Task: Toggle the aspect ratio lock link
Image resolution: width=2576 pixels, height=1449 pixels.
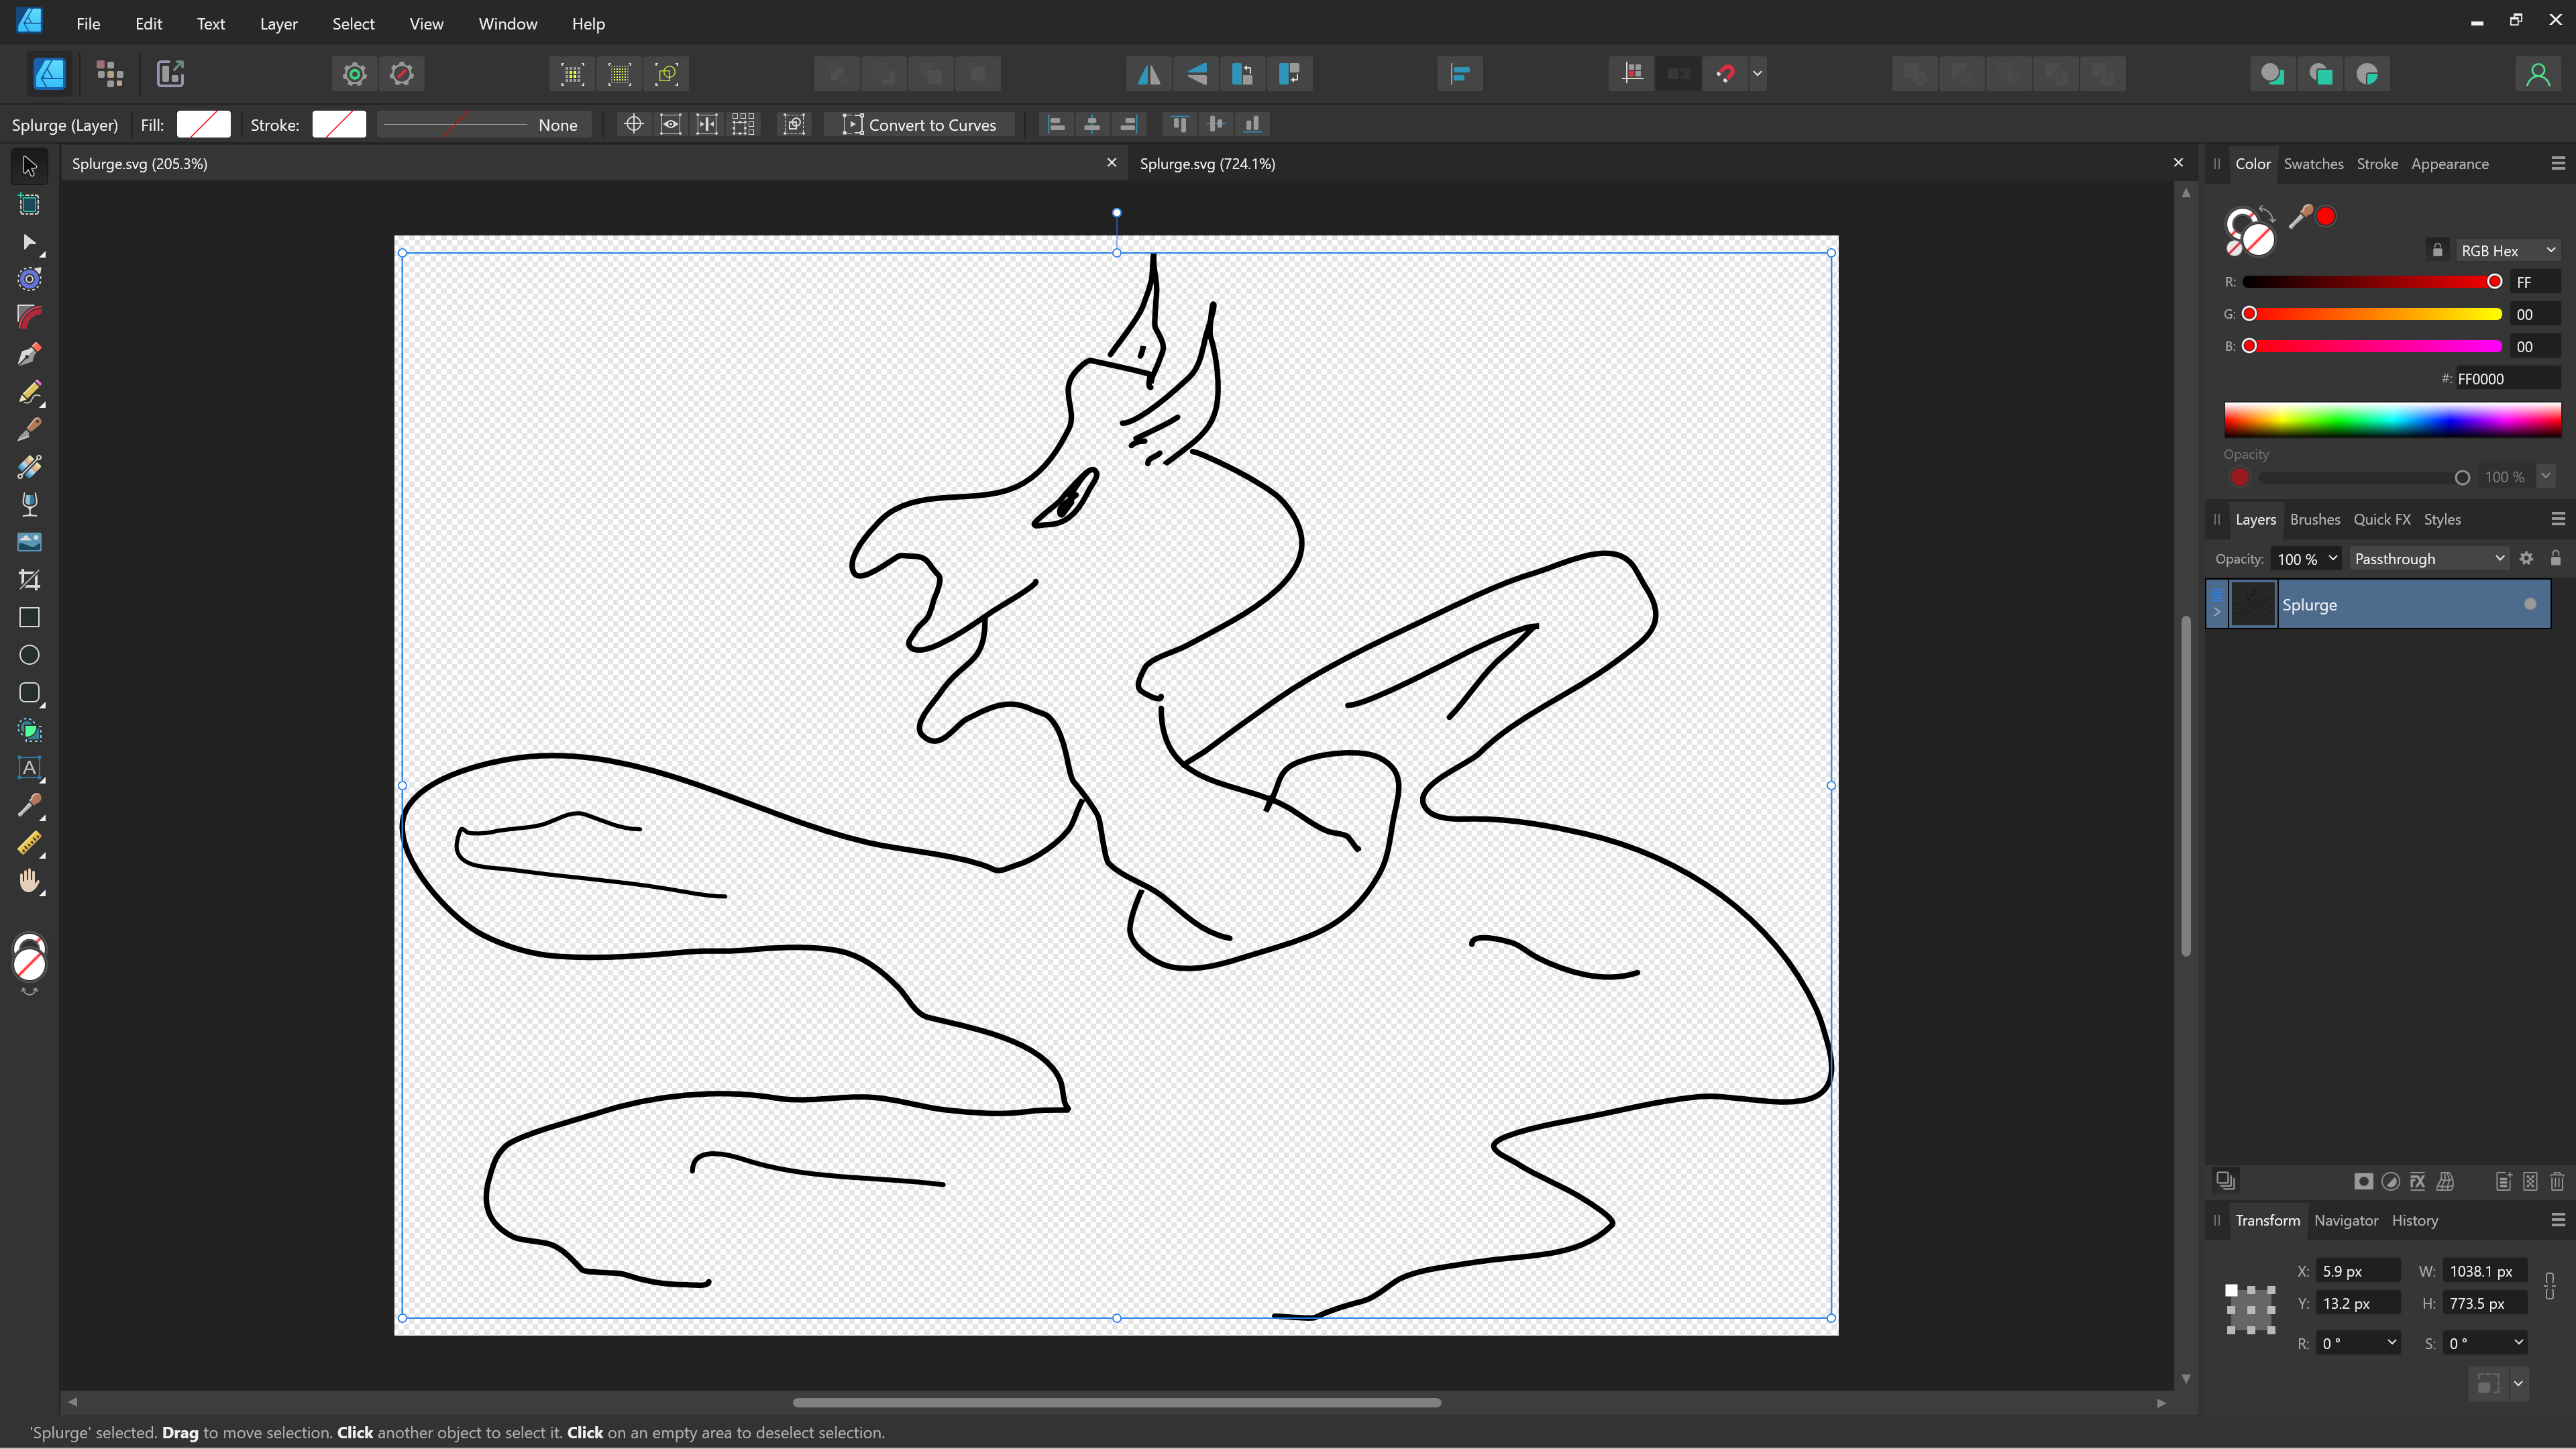Action: pos(2550,1286)
